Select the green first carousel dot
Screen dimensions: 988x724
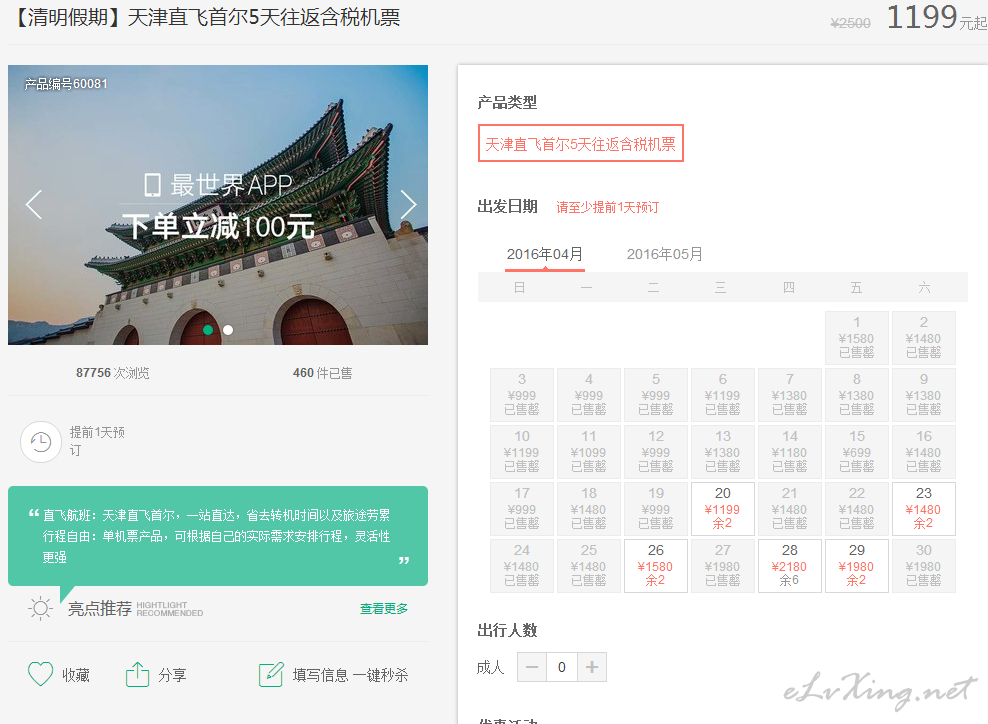click(209, 330)
